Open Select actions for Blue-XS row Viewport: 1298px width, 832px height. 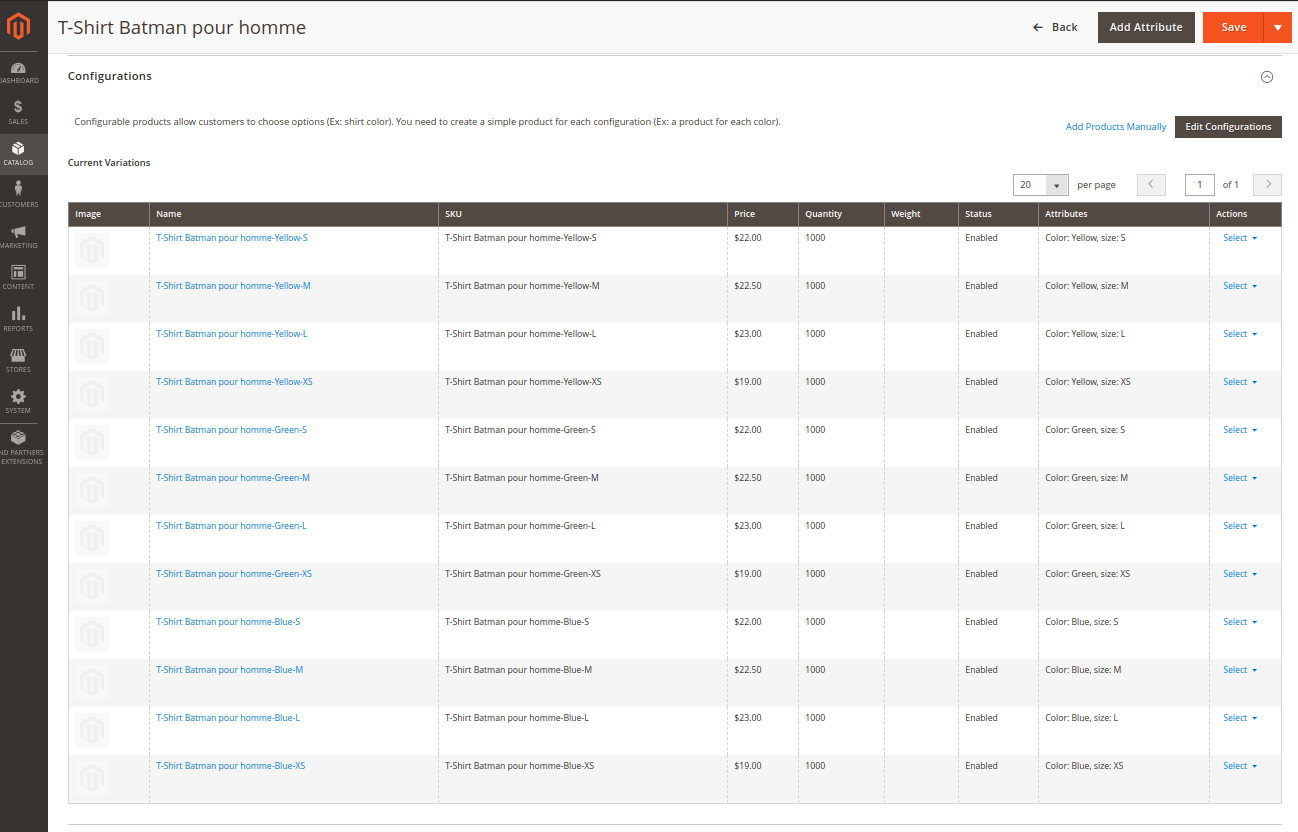(x=1240, y=766)
